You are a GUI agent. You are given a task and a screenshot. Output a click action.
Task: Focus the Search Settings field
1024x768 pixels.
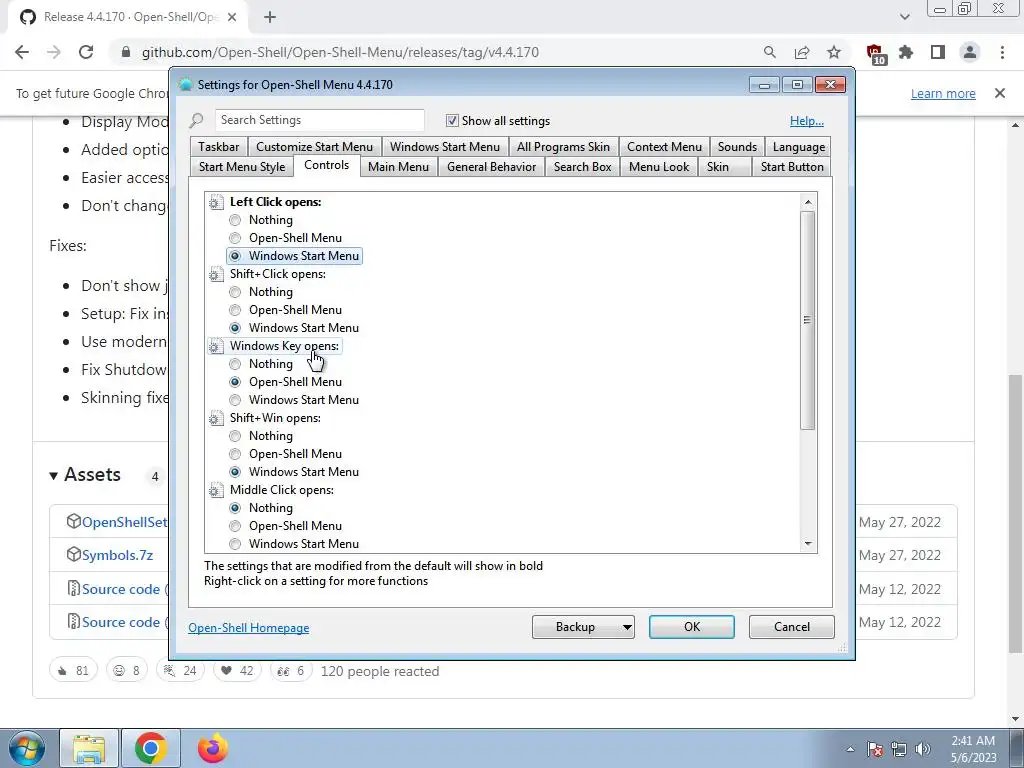(x=319, y=120)
